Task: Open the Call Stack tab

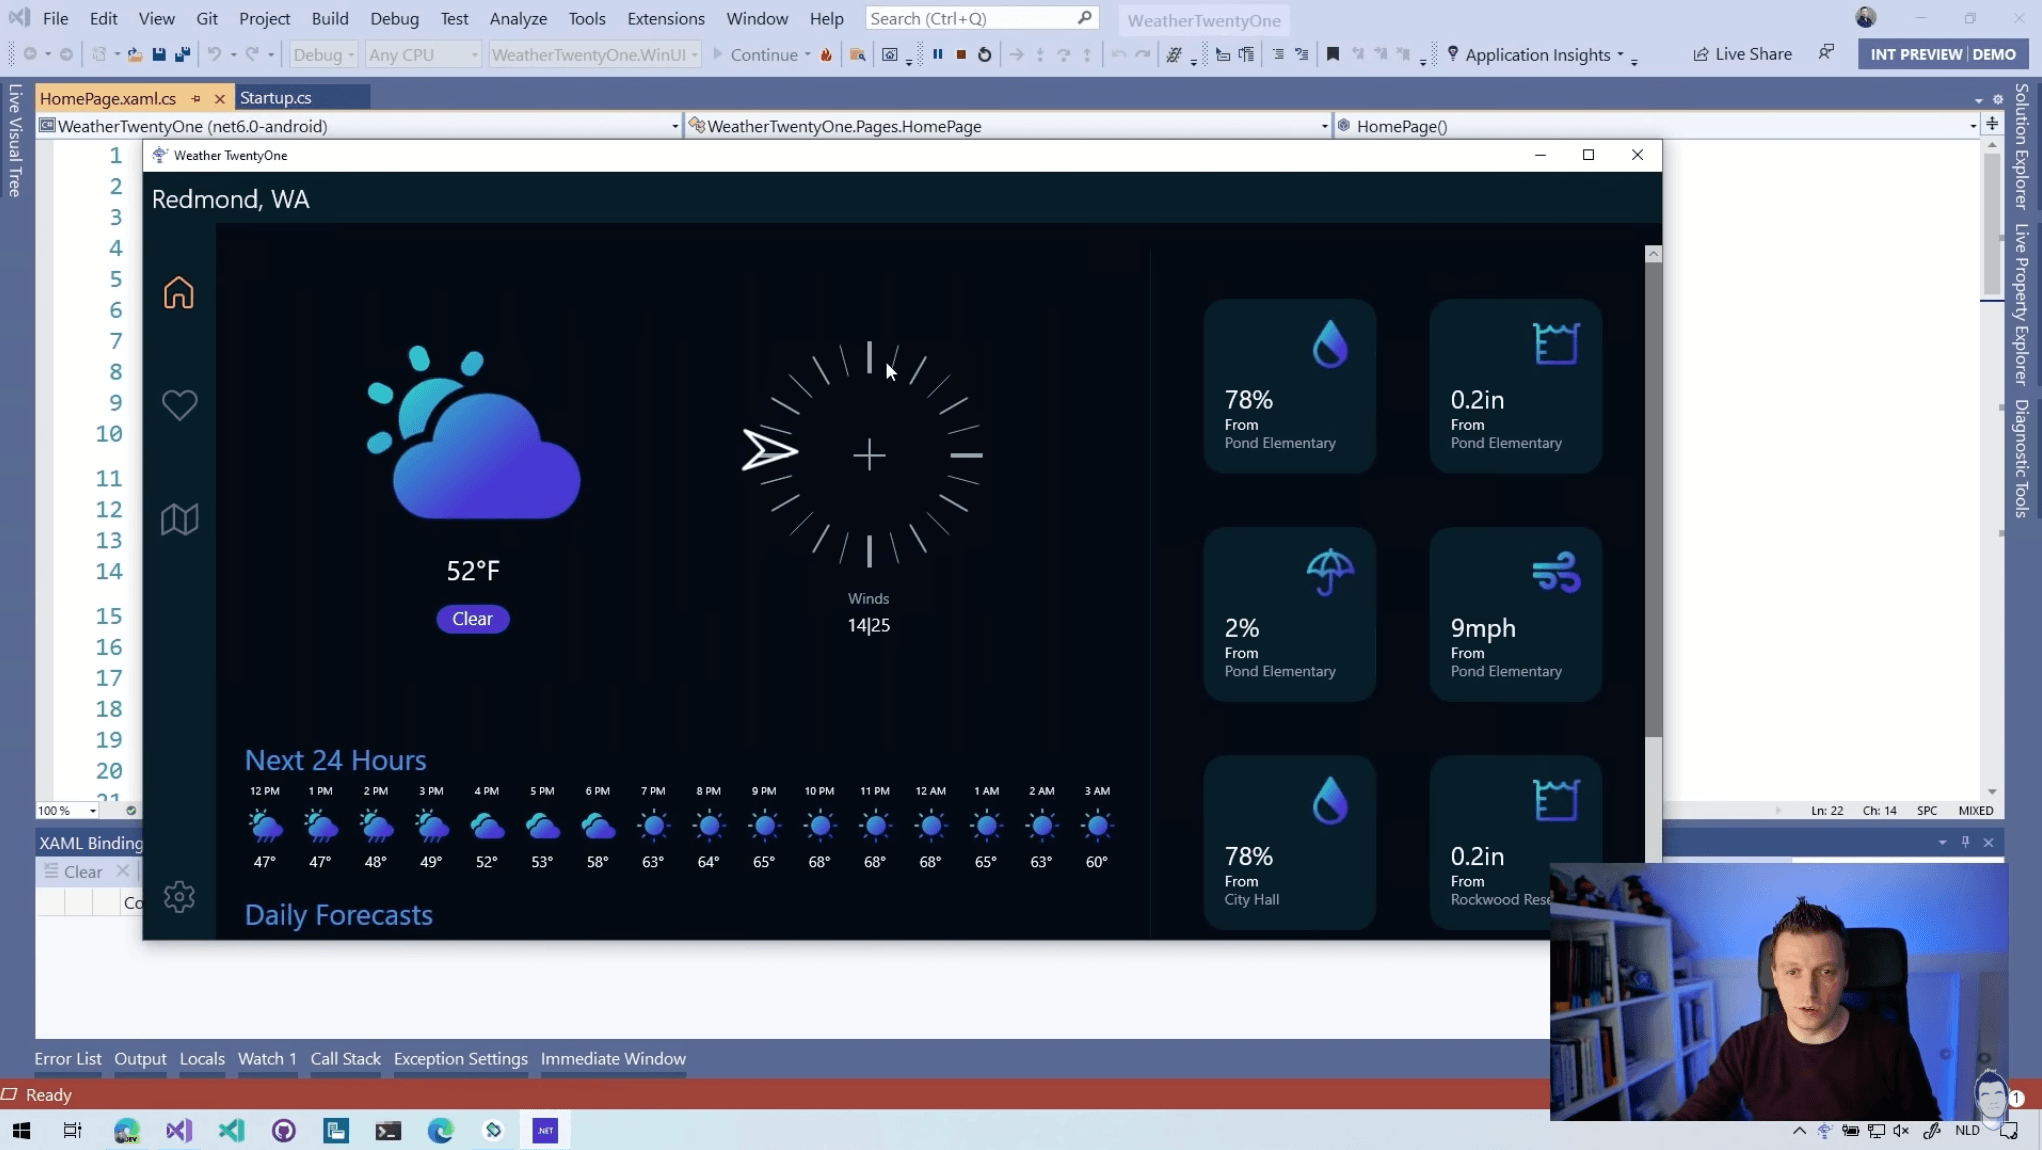Action: click(345, 1058)
